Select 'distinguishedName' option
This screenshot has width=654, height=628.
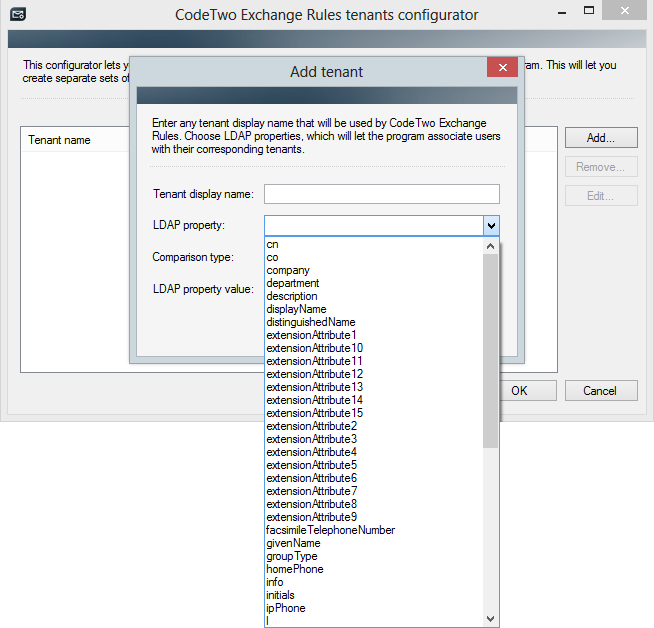click(x=374, y=322)
